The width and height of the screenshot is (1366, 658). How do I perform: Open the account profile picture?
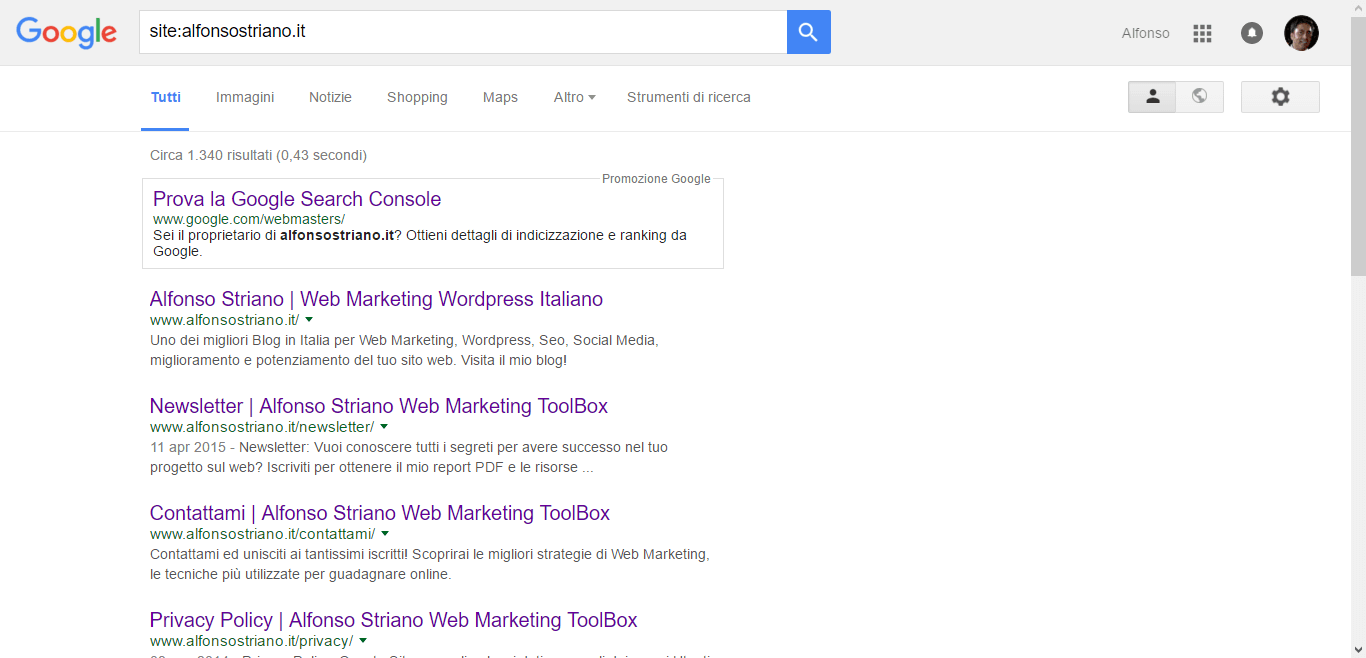coord(1301,33)
